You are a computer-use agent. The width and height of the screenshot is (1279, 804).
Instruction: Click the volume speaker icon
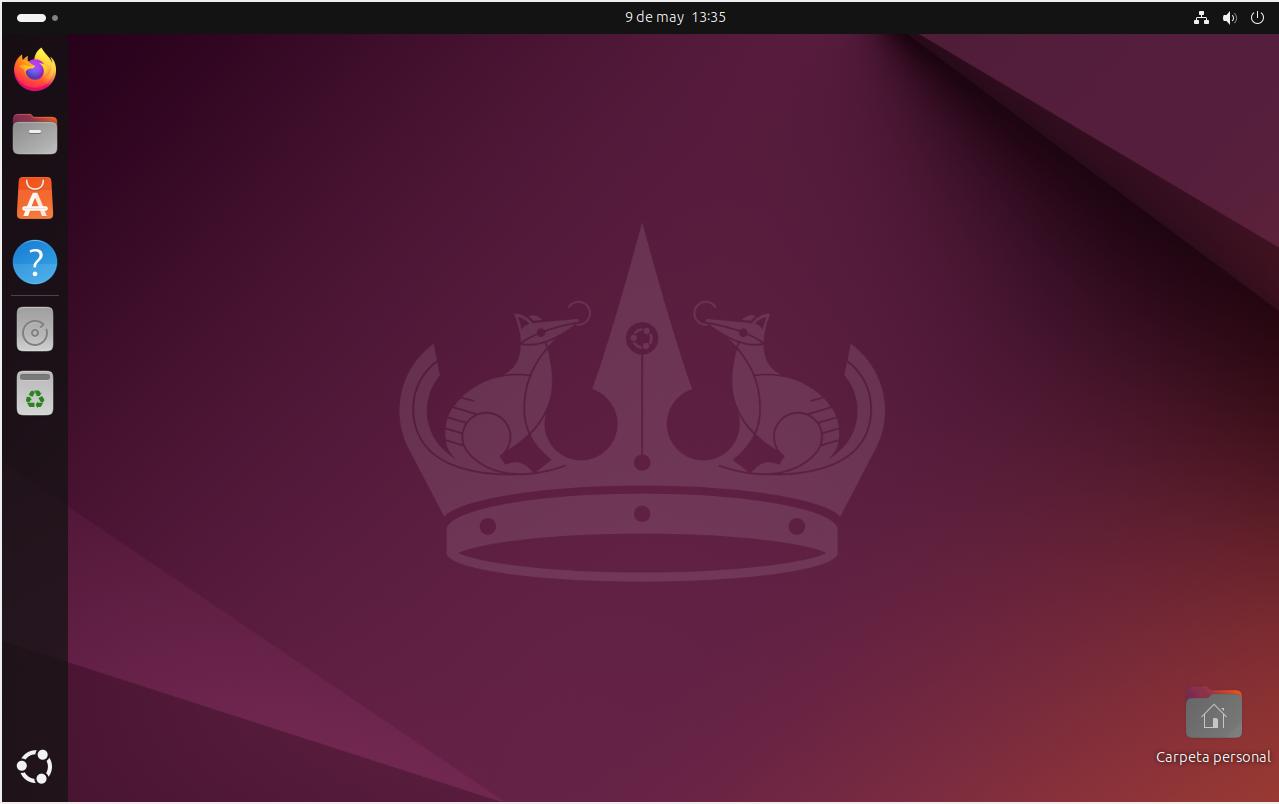tap(1229, 17)
